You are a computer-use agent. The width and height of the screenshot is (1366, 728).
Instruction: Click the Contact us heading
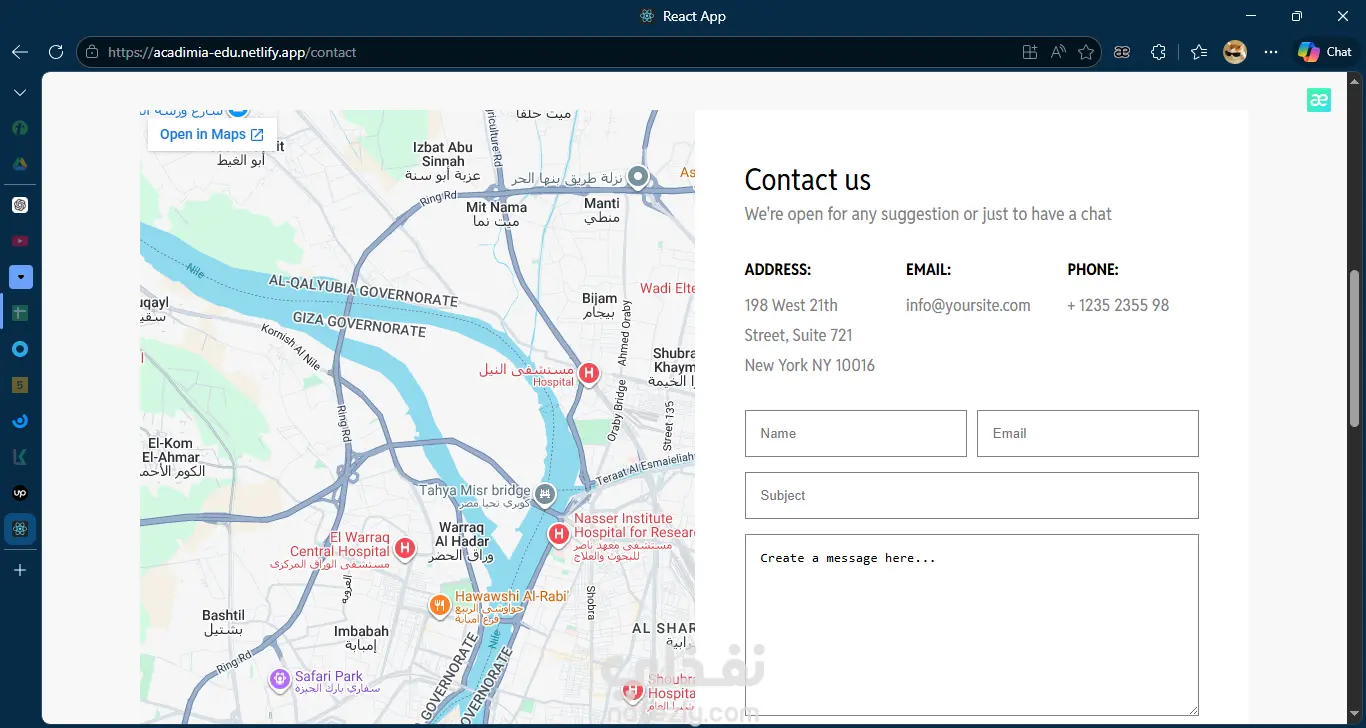point(808,180)
